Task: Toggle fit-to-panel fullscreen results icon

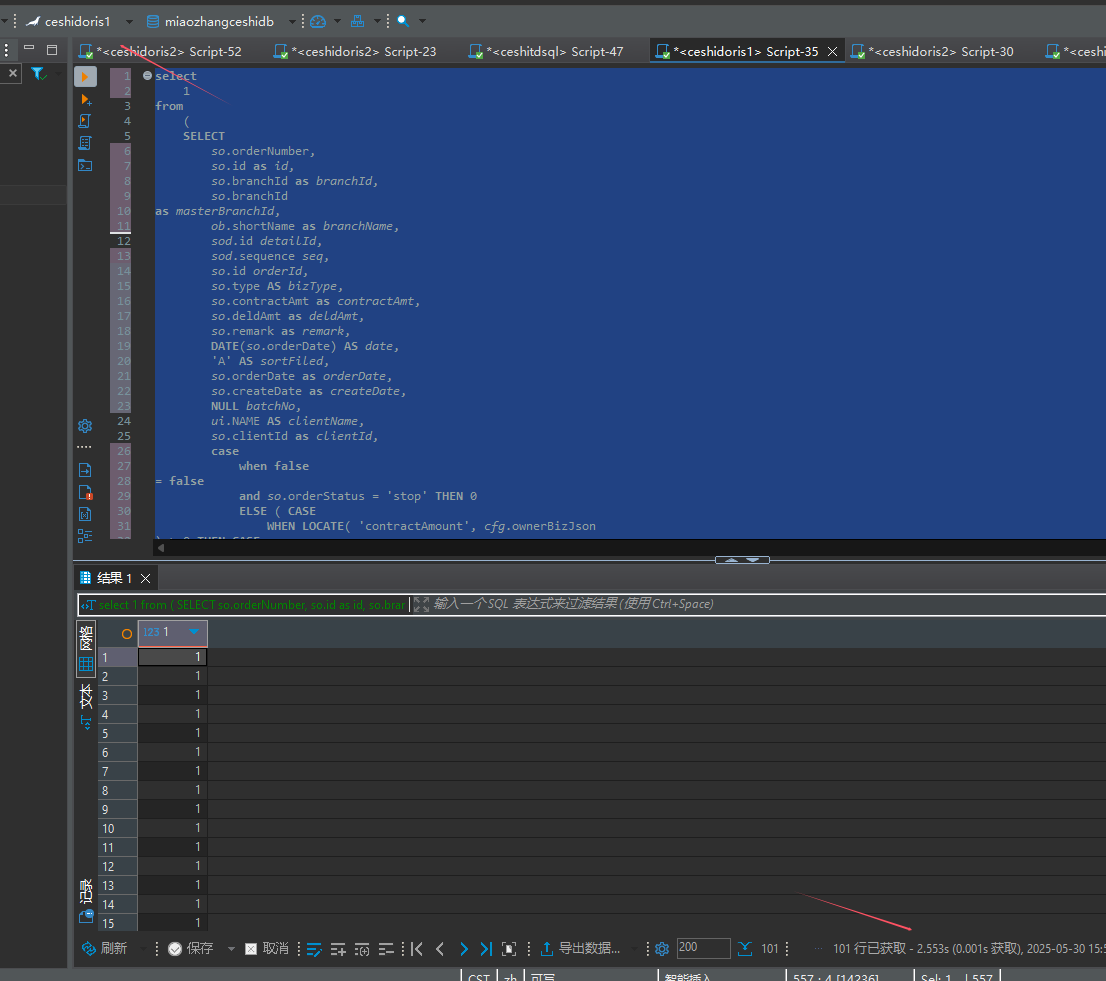Action: click(509, 949)
